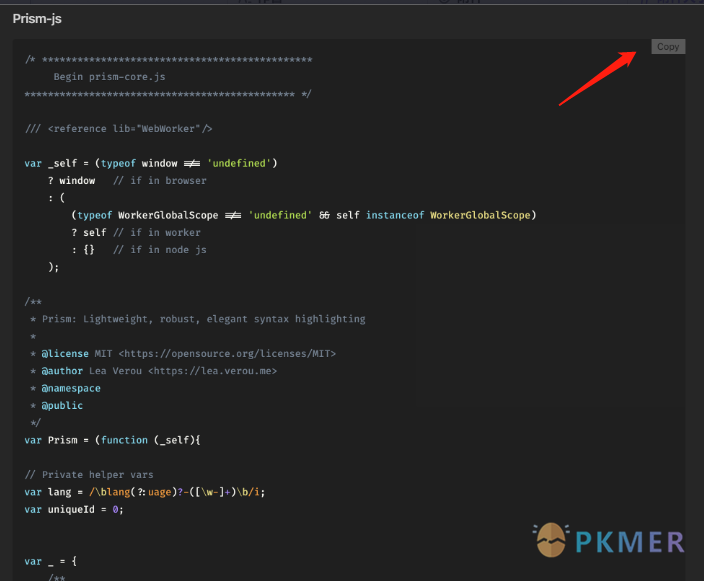This screenshot has width=704, height=581.
Task: Click the PKMER logo icon
Action: pyautogui.click(x=552, y=540)
